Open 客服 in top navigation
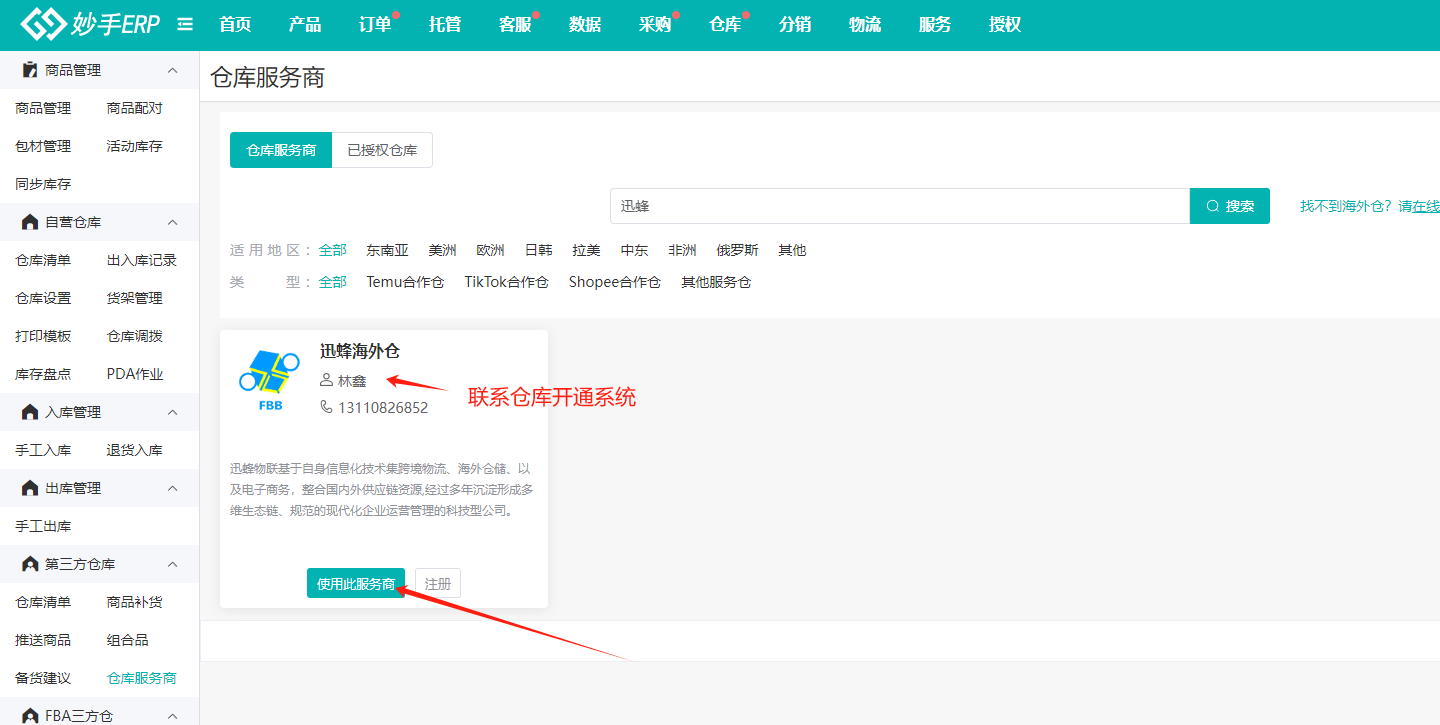Image resolution: width=1440 pixels, height=725 pixels. (x=515, y=25)
